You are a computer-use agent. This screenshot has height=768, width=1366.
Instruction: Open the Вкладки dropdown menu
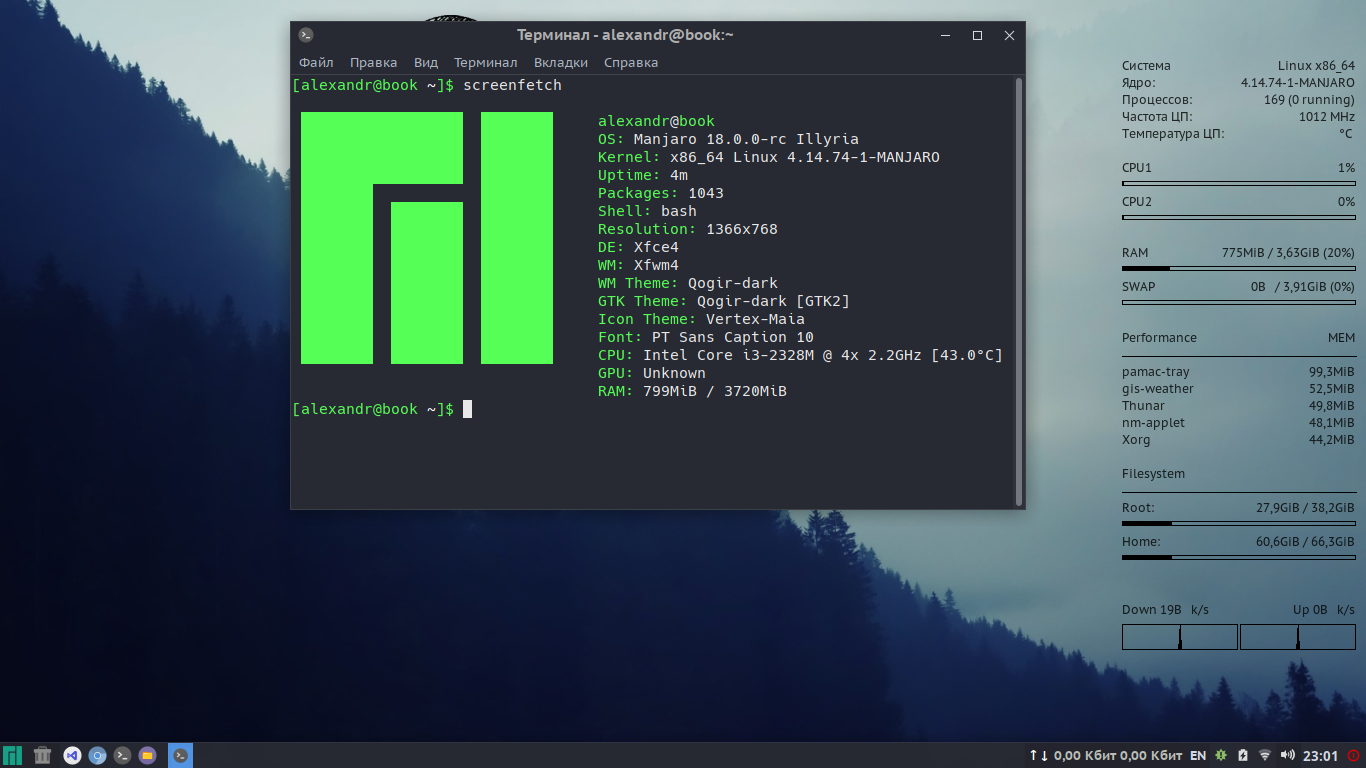coord(560,61)
